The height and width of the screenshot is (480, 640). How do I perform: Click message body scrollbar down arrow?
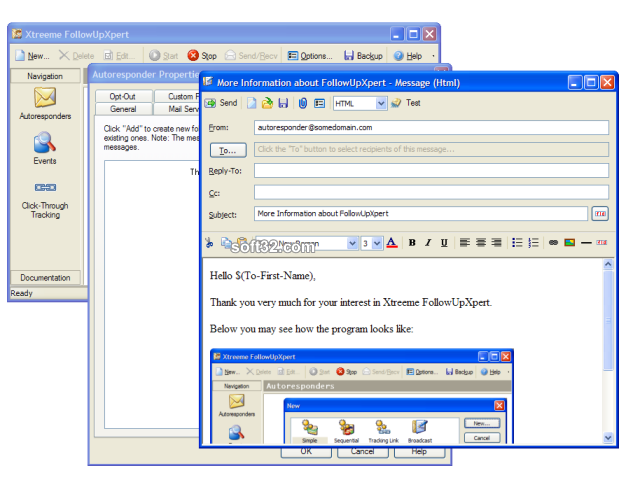608,438
